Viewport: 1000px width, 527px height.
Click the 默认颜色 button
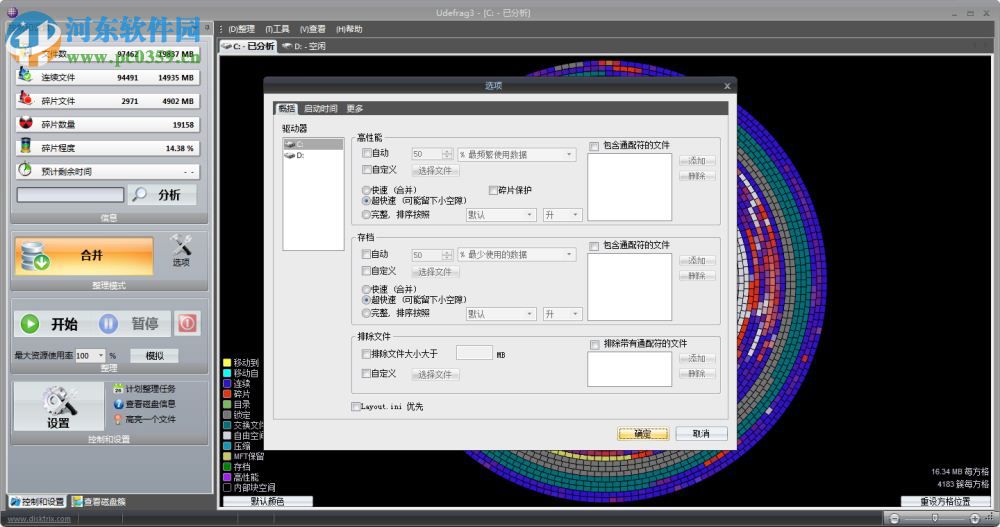click(267, 501)
